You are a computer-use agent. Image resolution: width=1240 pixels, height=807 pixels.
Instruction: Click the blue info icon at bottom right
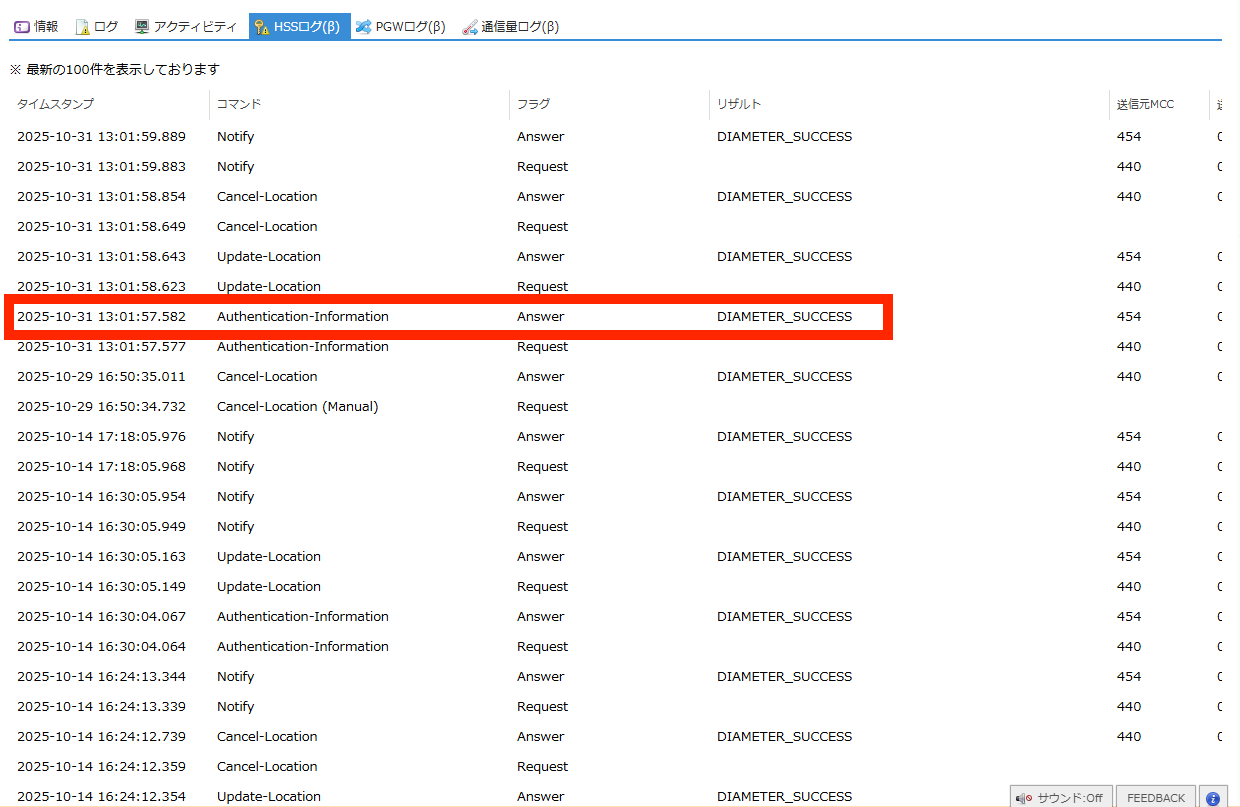tap(1213, 798)
